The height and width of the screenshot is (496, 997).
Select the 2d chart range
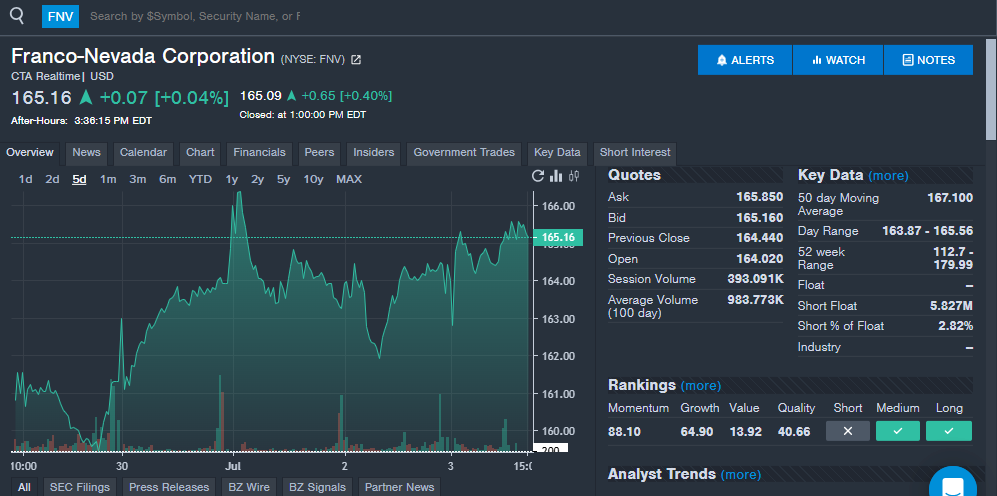[x=52, y=179]
